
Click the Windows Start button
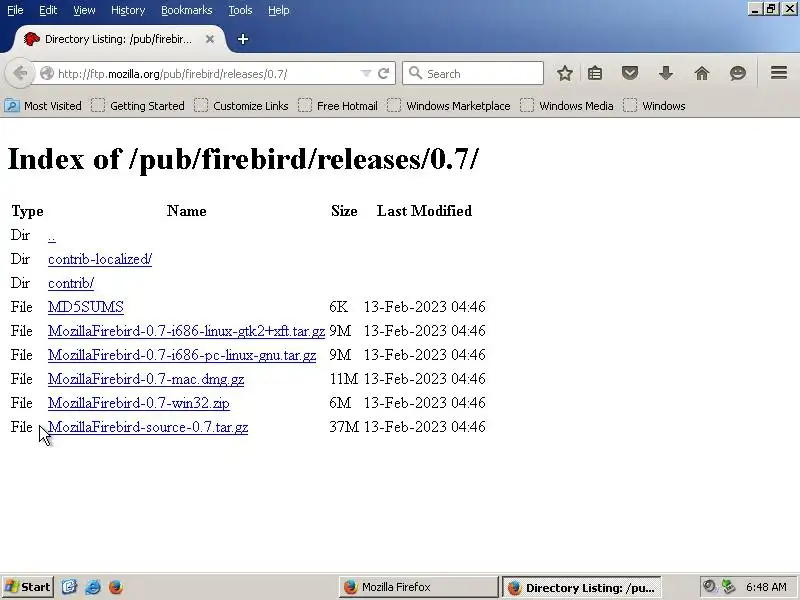[x=28, y=587]
